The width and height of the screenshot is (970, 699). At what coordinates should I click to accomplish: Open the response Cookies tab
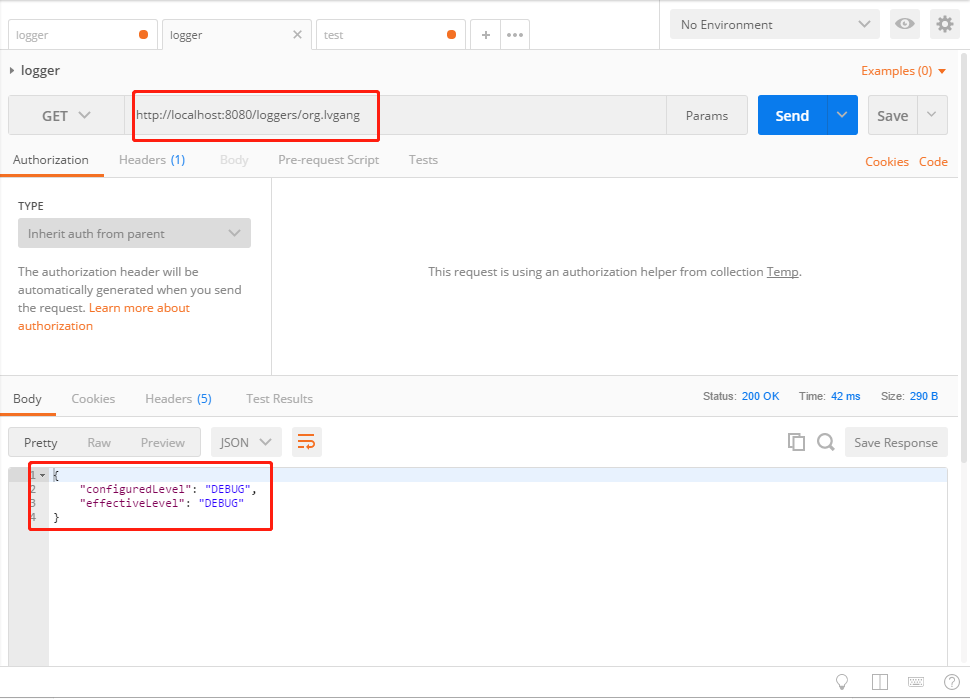[x=93, y=399]
